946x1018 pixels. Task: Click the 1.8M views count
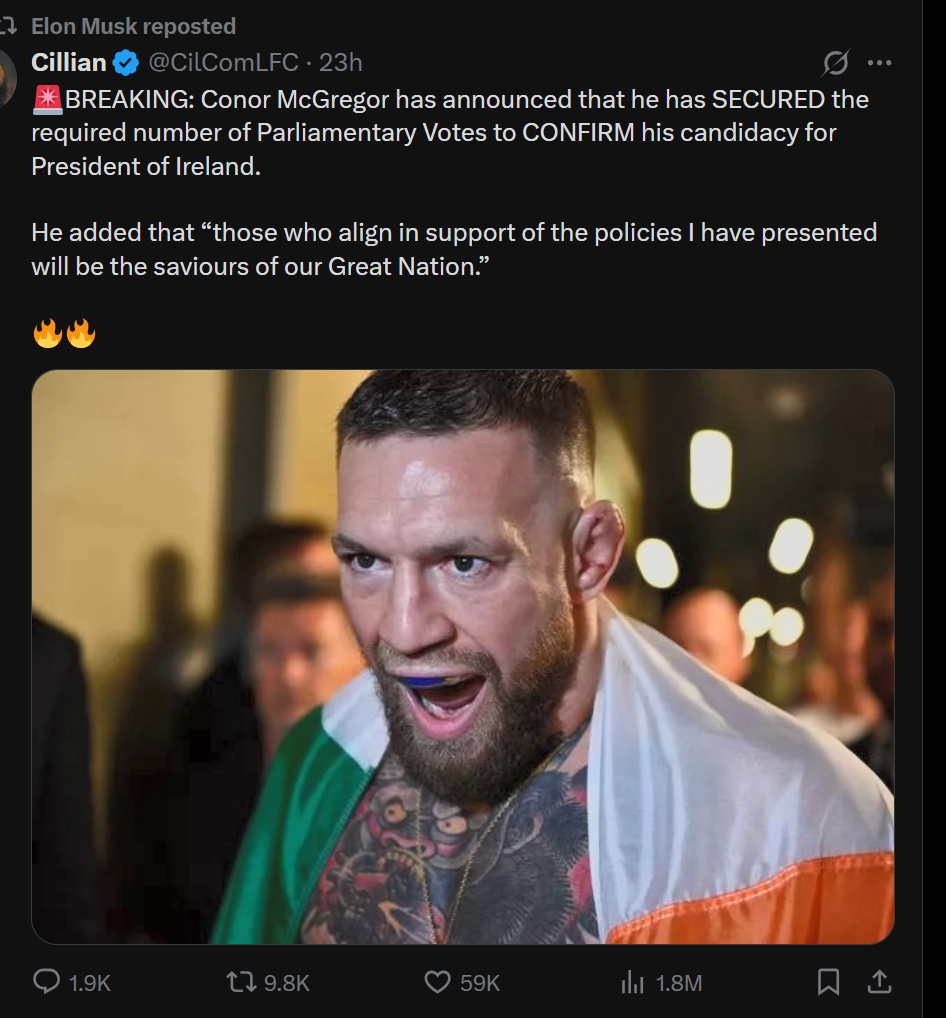[678, 983]
